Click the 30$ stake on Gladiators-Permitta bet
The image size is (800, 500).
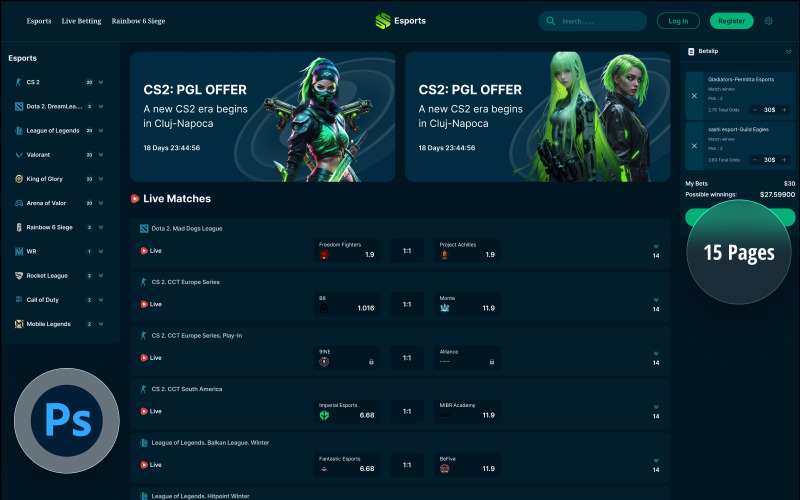coord(769,110)
